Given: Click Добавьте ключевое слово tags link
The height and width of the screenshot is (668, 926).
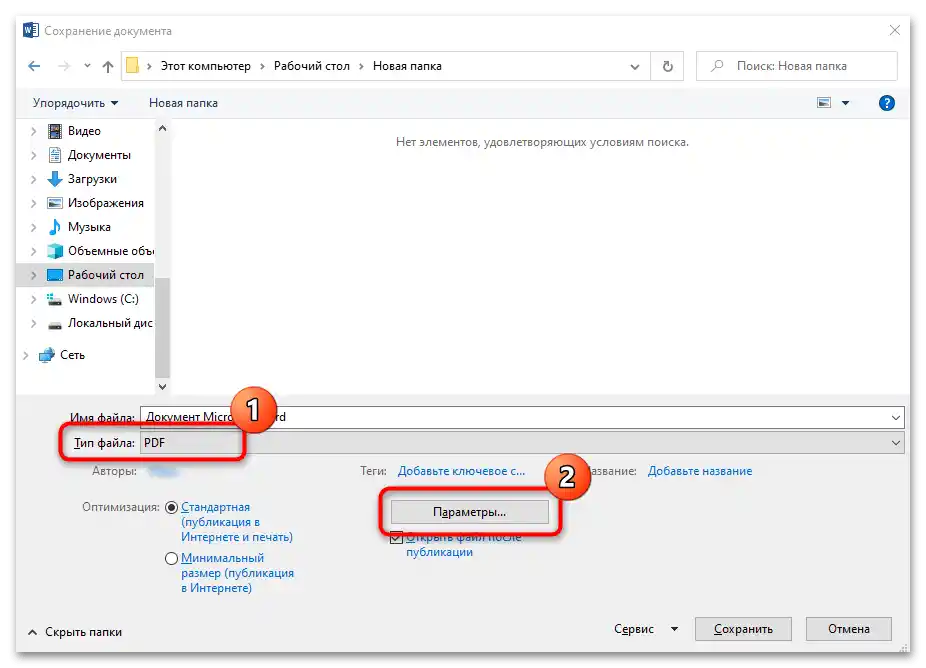Looking at the screenshot, I should point(461,471).
